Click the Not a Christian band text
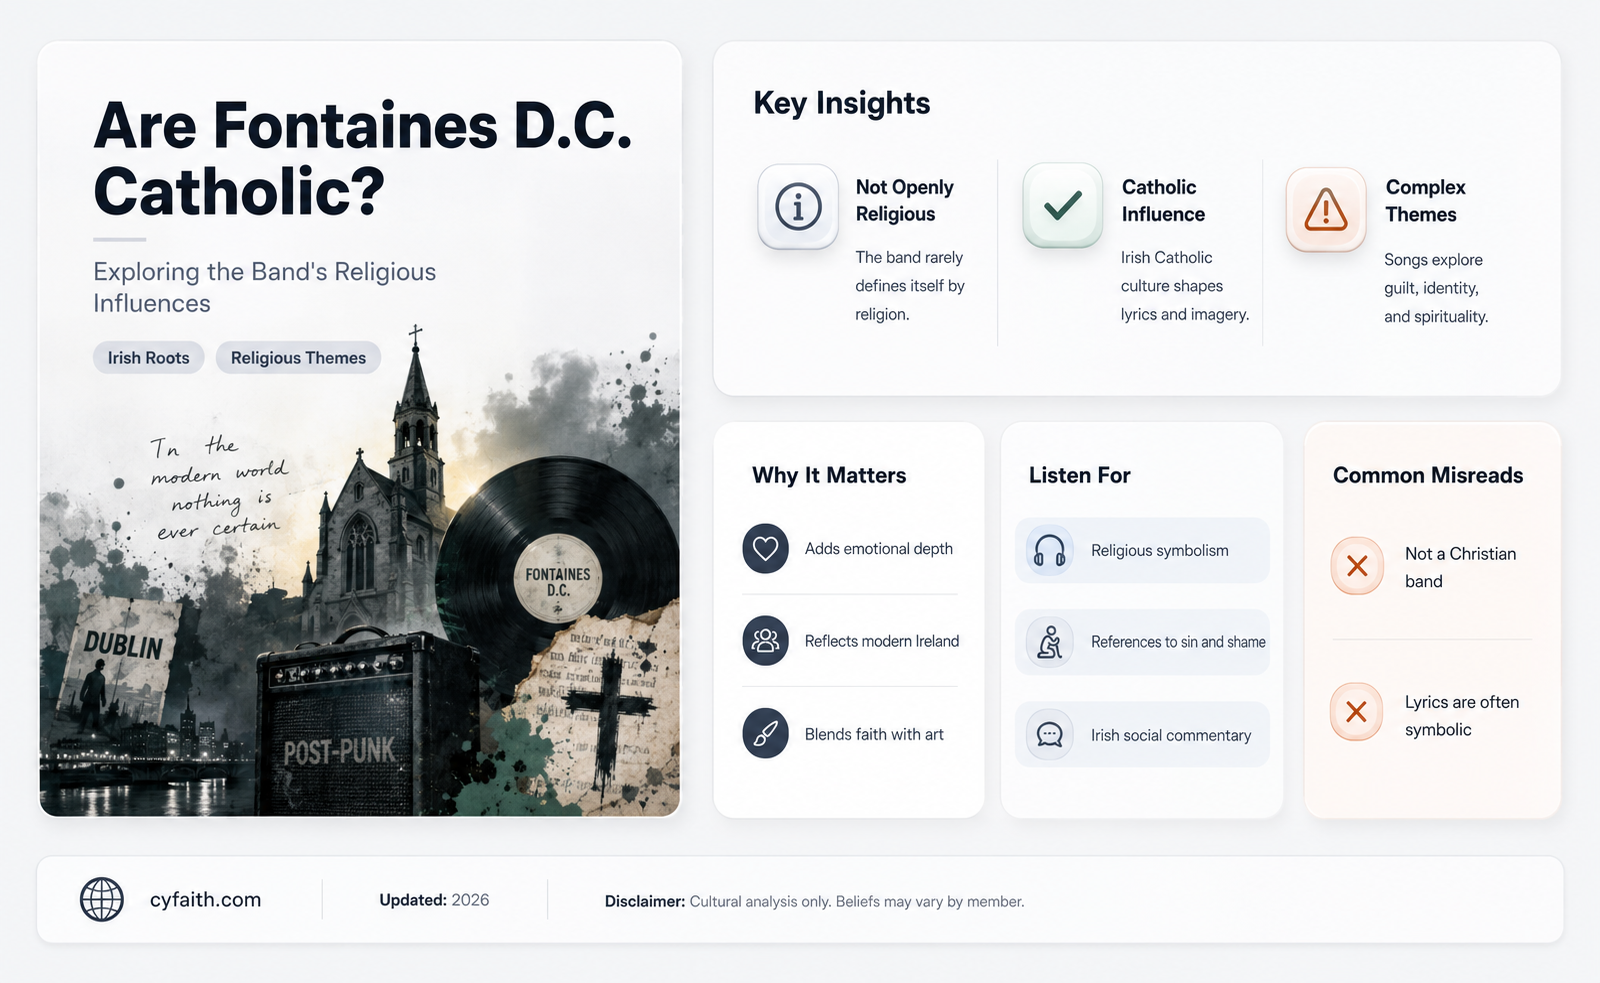 tap(1460, 567)
